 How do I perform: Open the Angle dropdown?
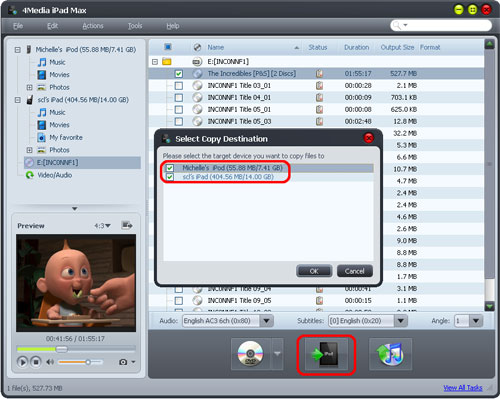coord(476,321)
